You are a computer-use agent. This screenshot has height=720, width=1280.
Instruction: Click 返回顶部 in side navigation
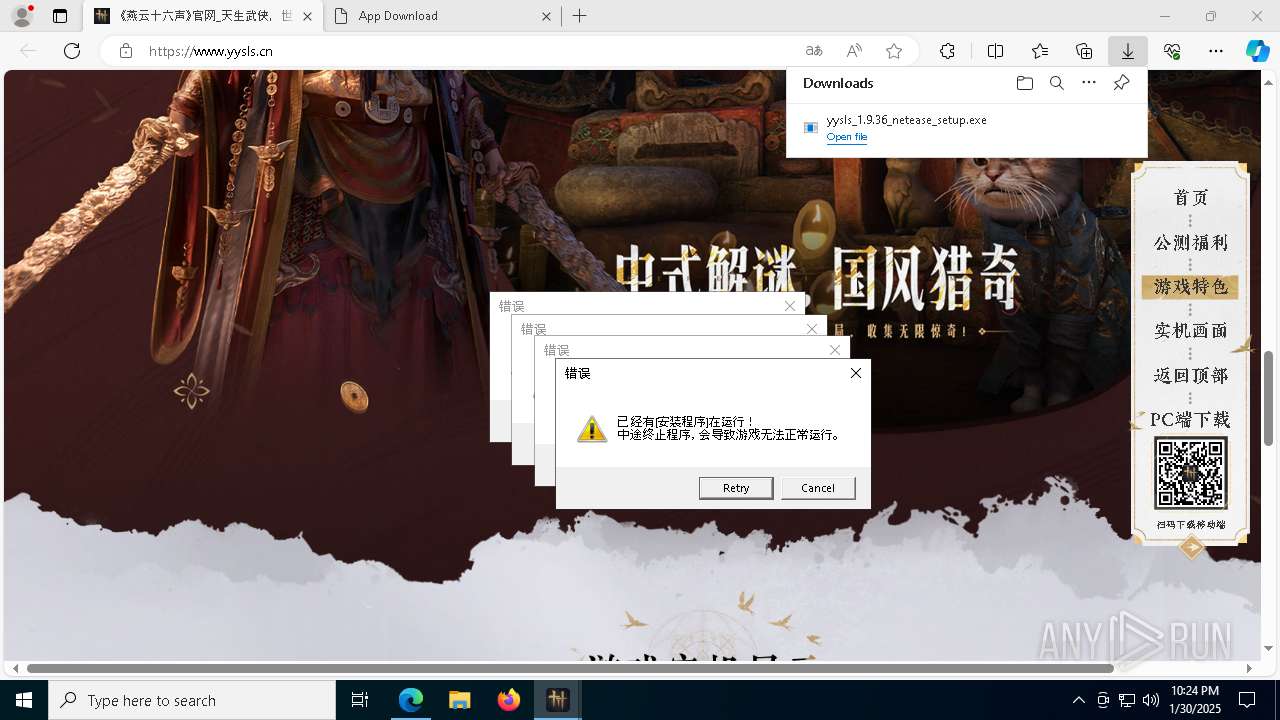point(1190,376)
